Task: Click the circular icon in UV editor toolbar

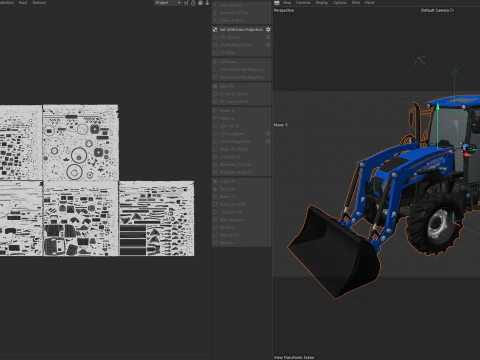Action: 200,3
